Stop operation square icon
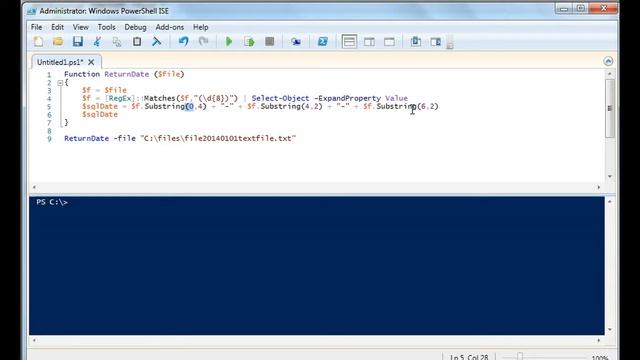This screenshot has height=360, width=640. 269,41
